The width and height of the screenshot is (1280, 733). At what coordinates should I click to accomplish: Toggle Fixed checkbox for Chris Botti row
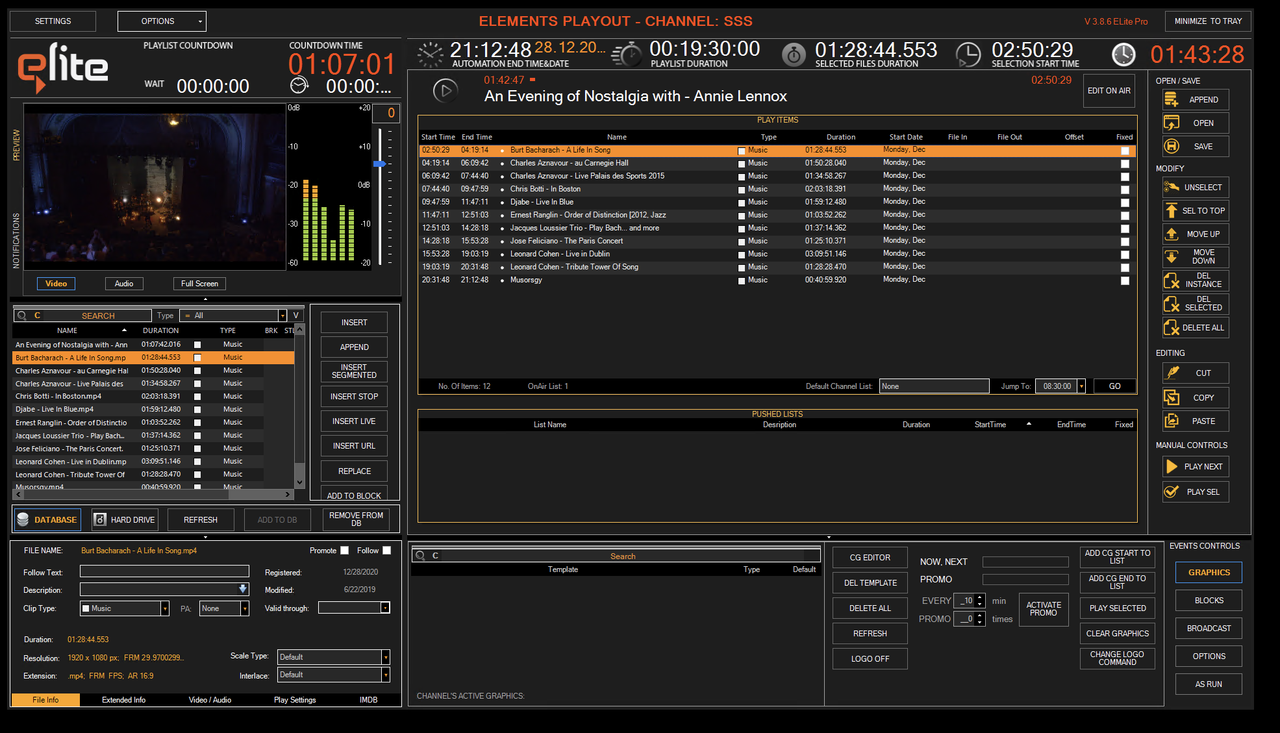click(1125, 189)
